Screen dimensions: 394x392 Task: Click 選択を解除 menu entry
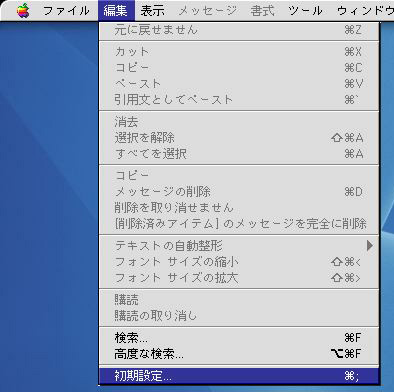coord(239,138)
